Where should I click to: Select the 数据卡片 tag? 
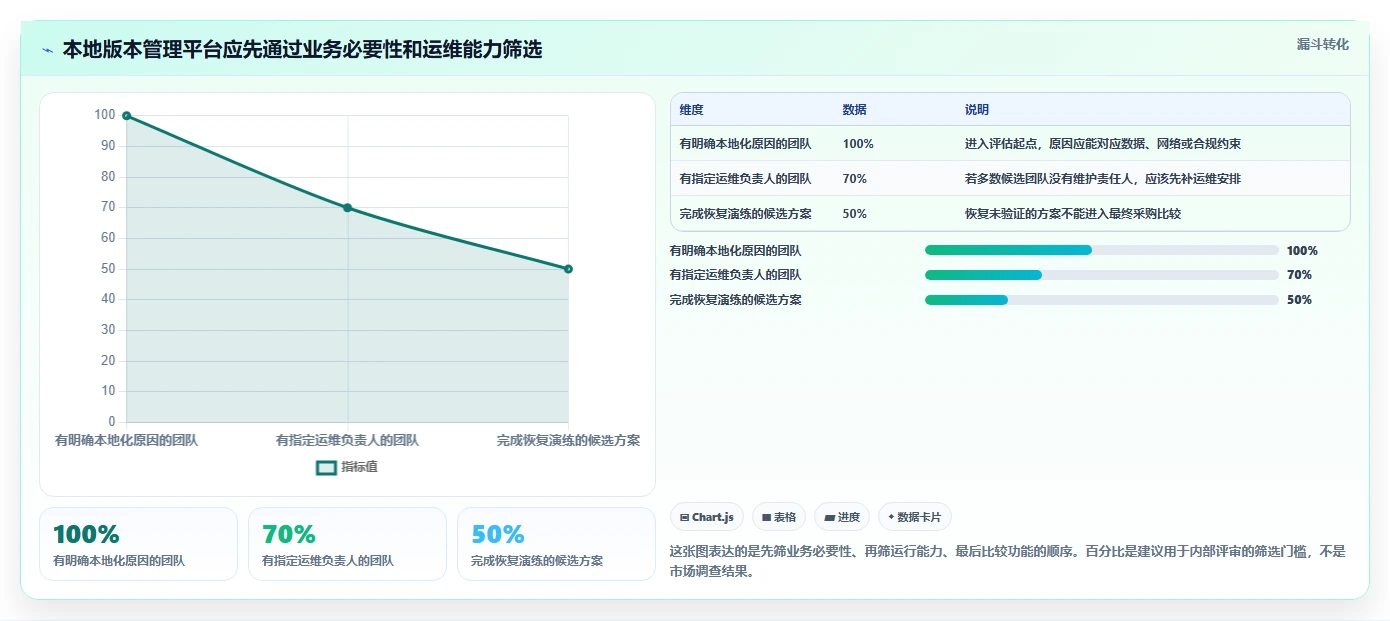point(915,517)
